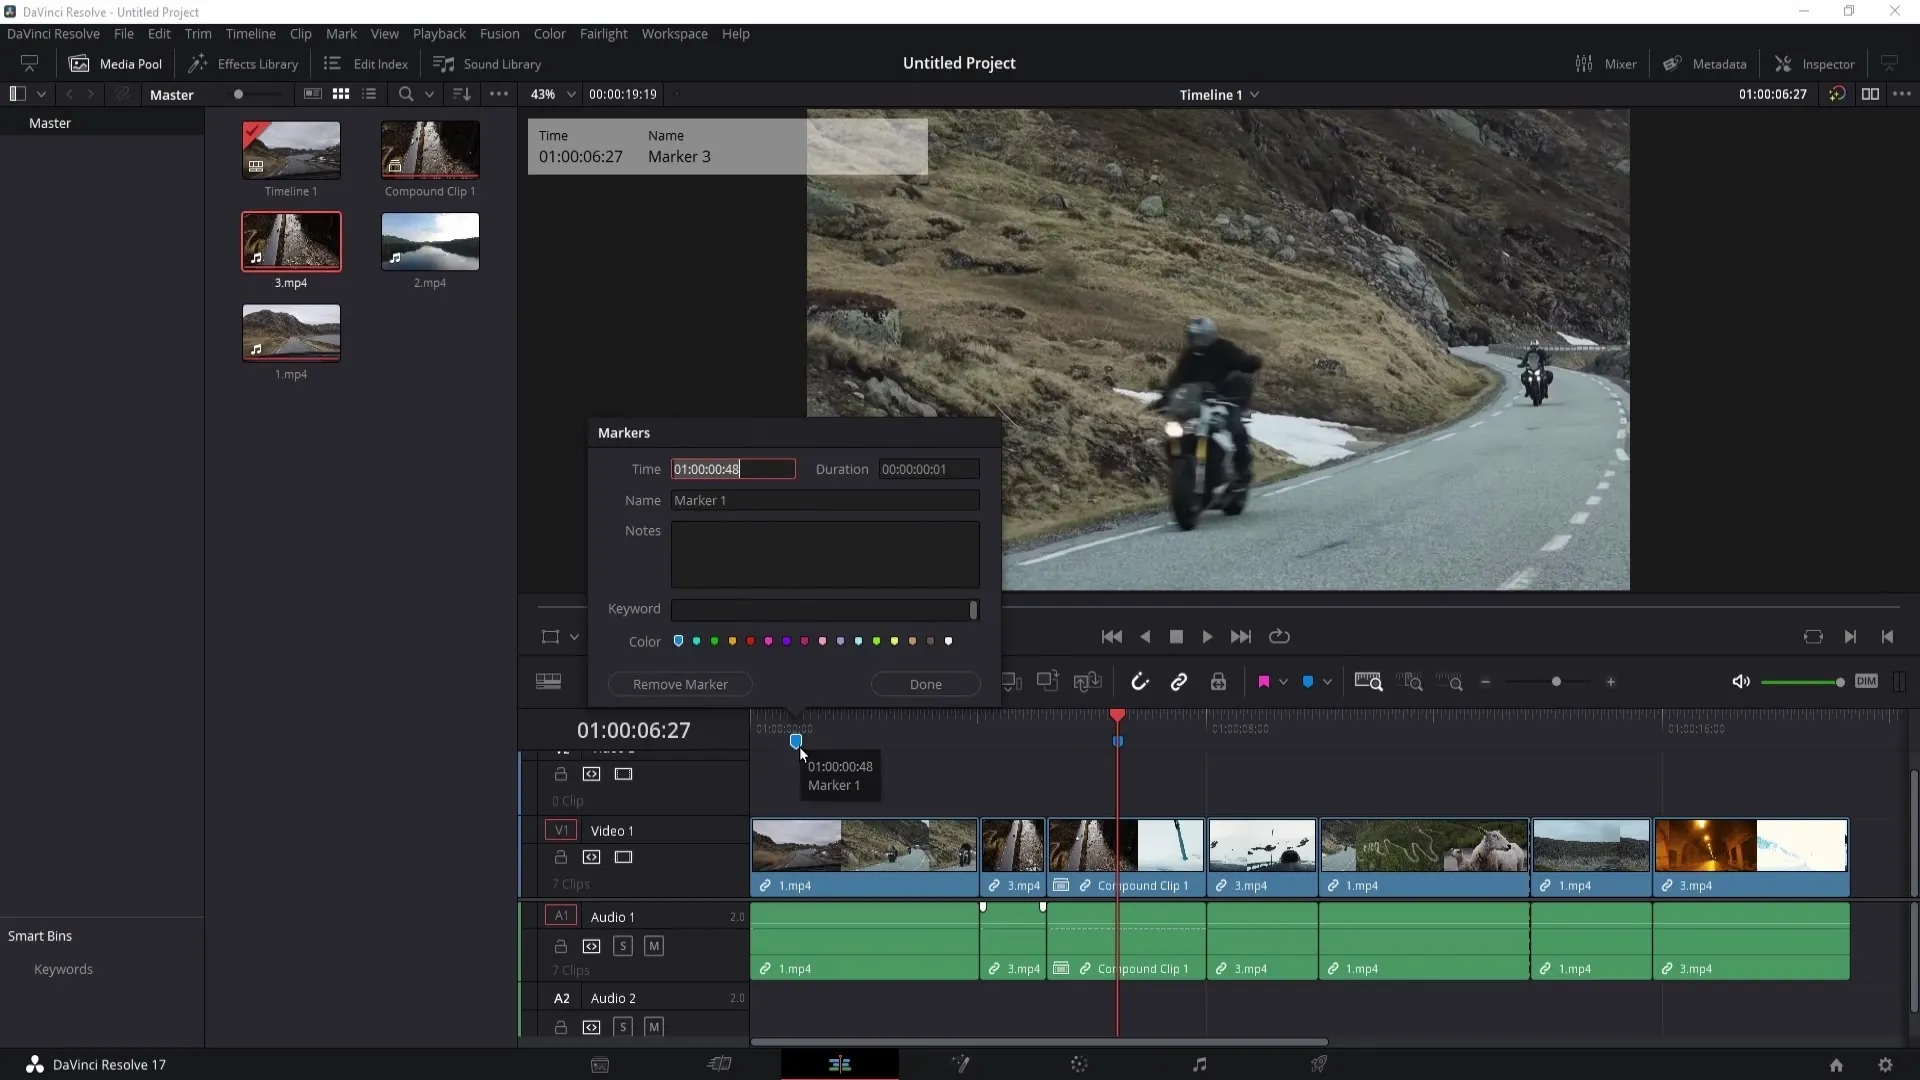This screenshot has height=1080, width=1920.
Task: Disable the Video 1 track display
Action: (624, 857)
